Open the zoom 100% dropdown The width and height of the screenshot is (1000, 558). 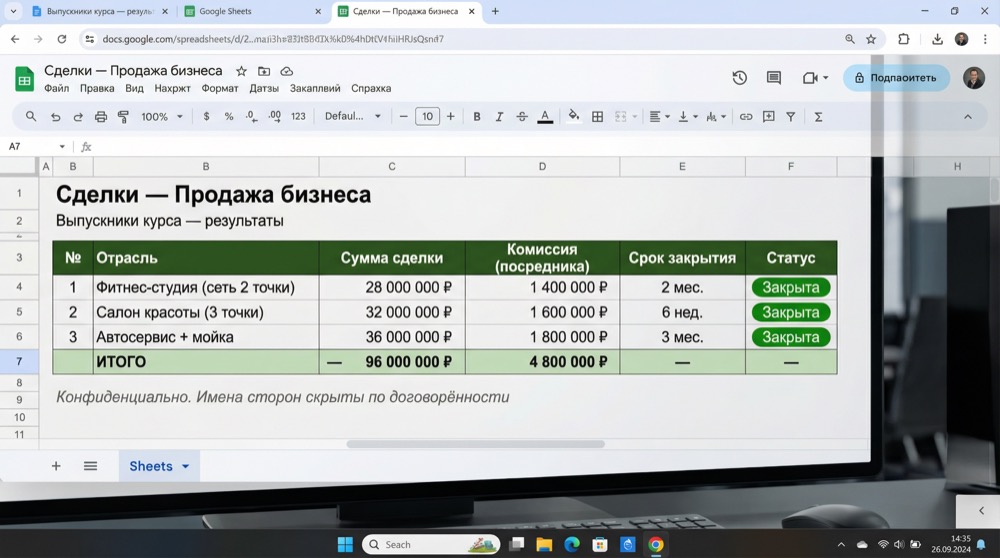[x=162, y=117]
